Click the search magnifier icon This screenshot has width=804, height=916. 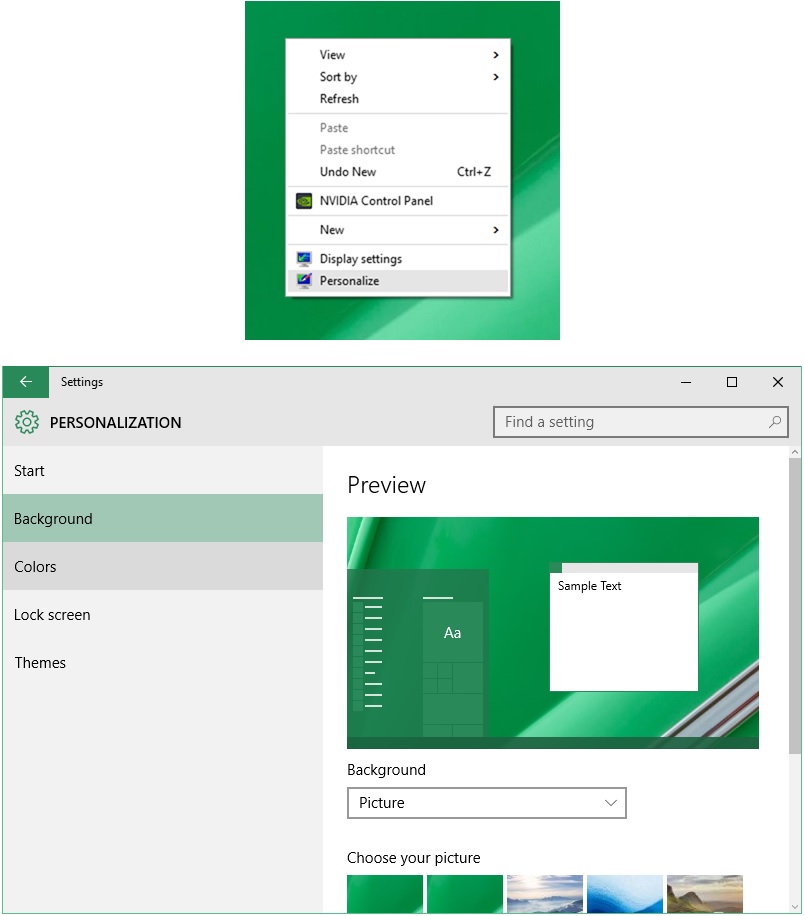(x=774, y=422)
